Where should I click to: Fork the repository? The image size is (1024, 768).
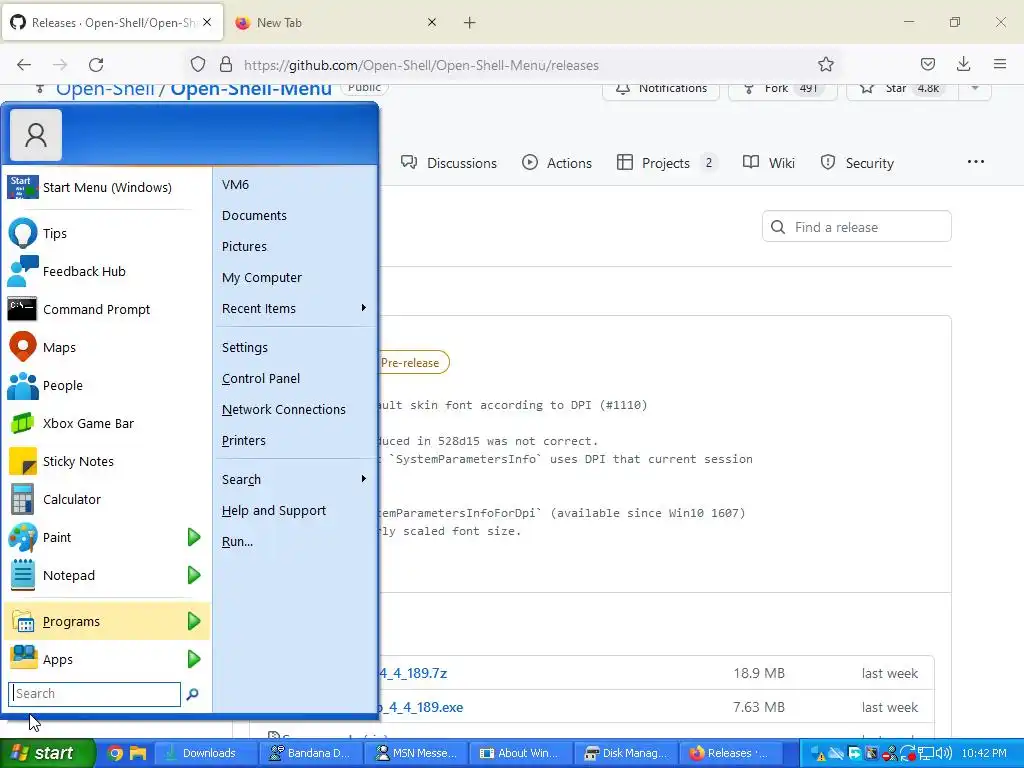click(x=783, y=88)
